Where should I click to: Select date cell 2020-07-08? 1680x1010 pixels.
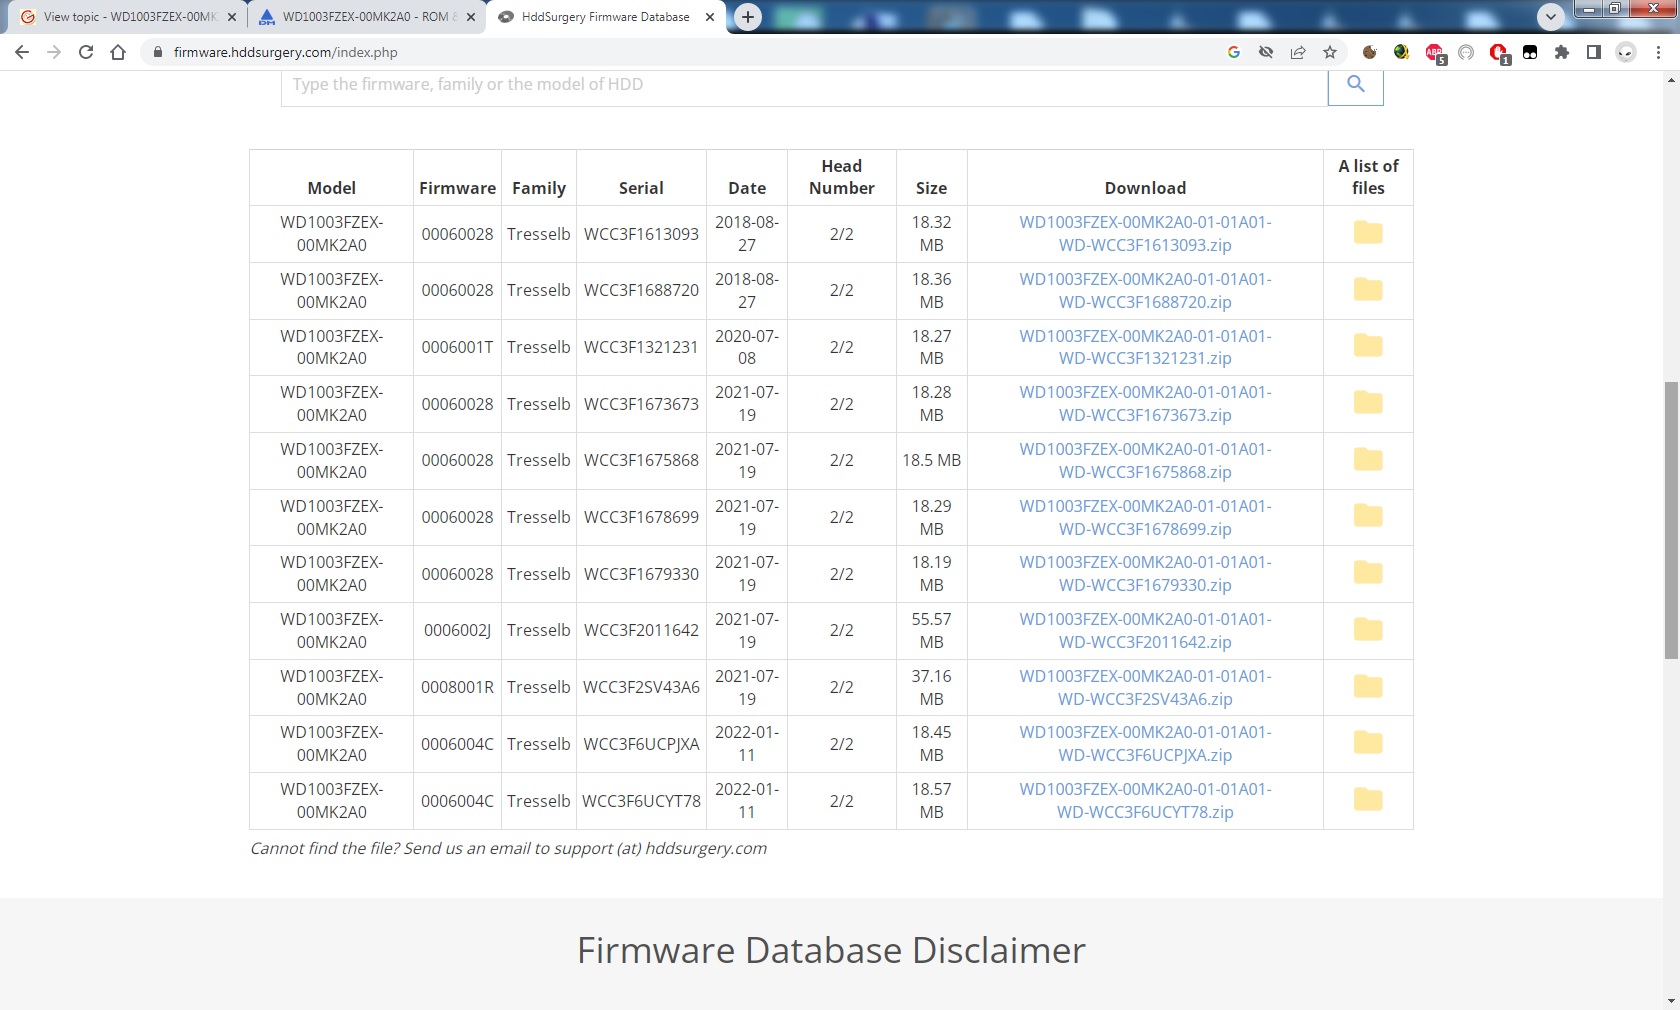(747, 347)
